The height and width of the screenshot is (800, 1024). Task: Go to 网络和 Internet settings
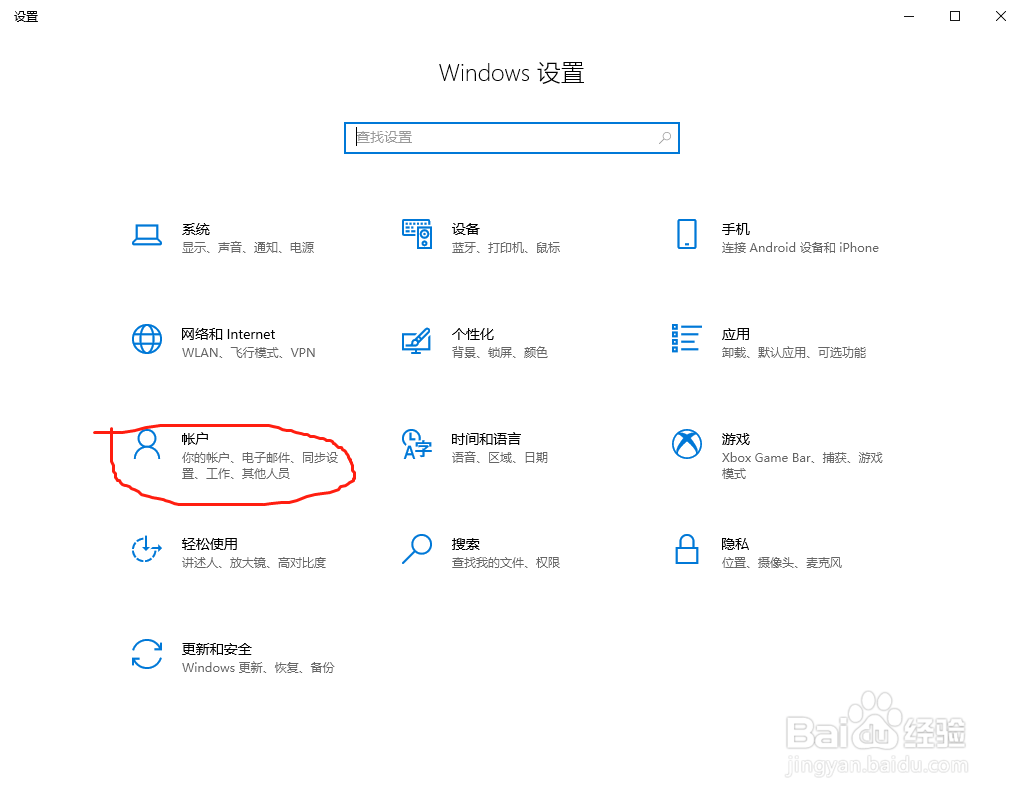(228, 334)
